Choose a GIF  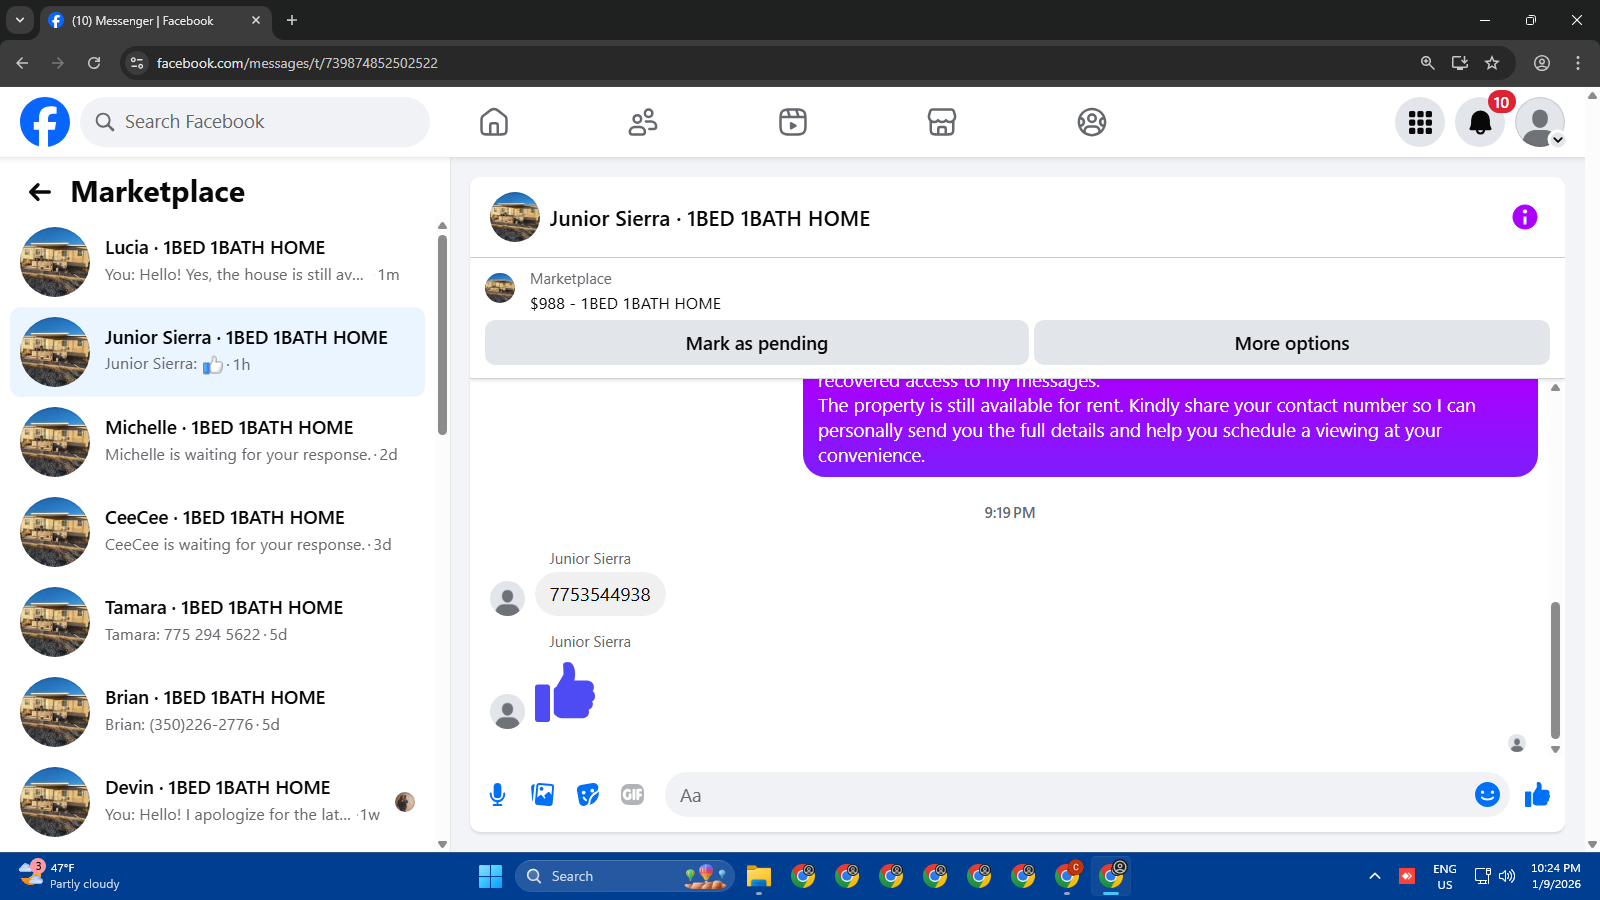tap(633, 795)
